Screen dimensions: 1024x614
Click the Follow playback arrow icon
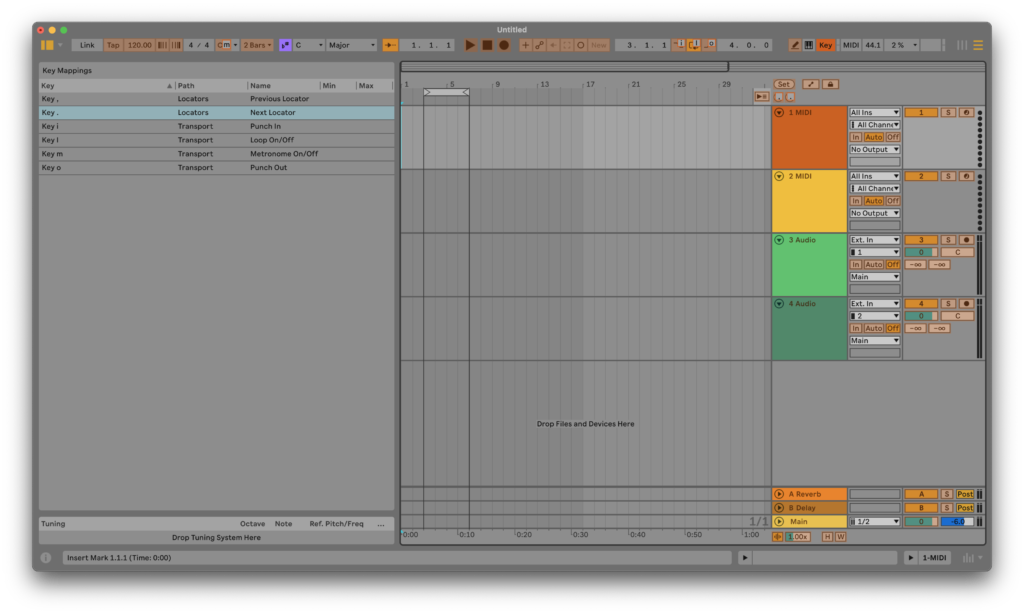(390, 45)
